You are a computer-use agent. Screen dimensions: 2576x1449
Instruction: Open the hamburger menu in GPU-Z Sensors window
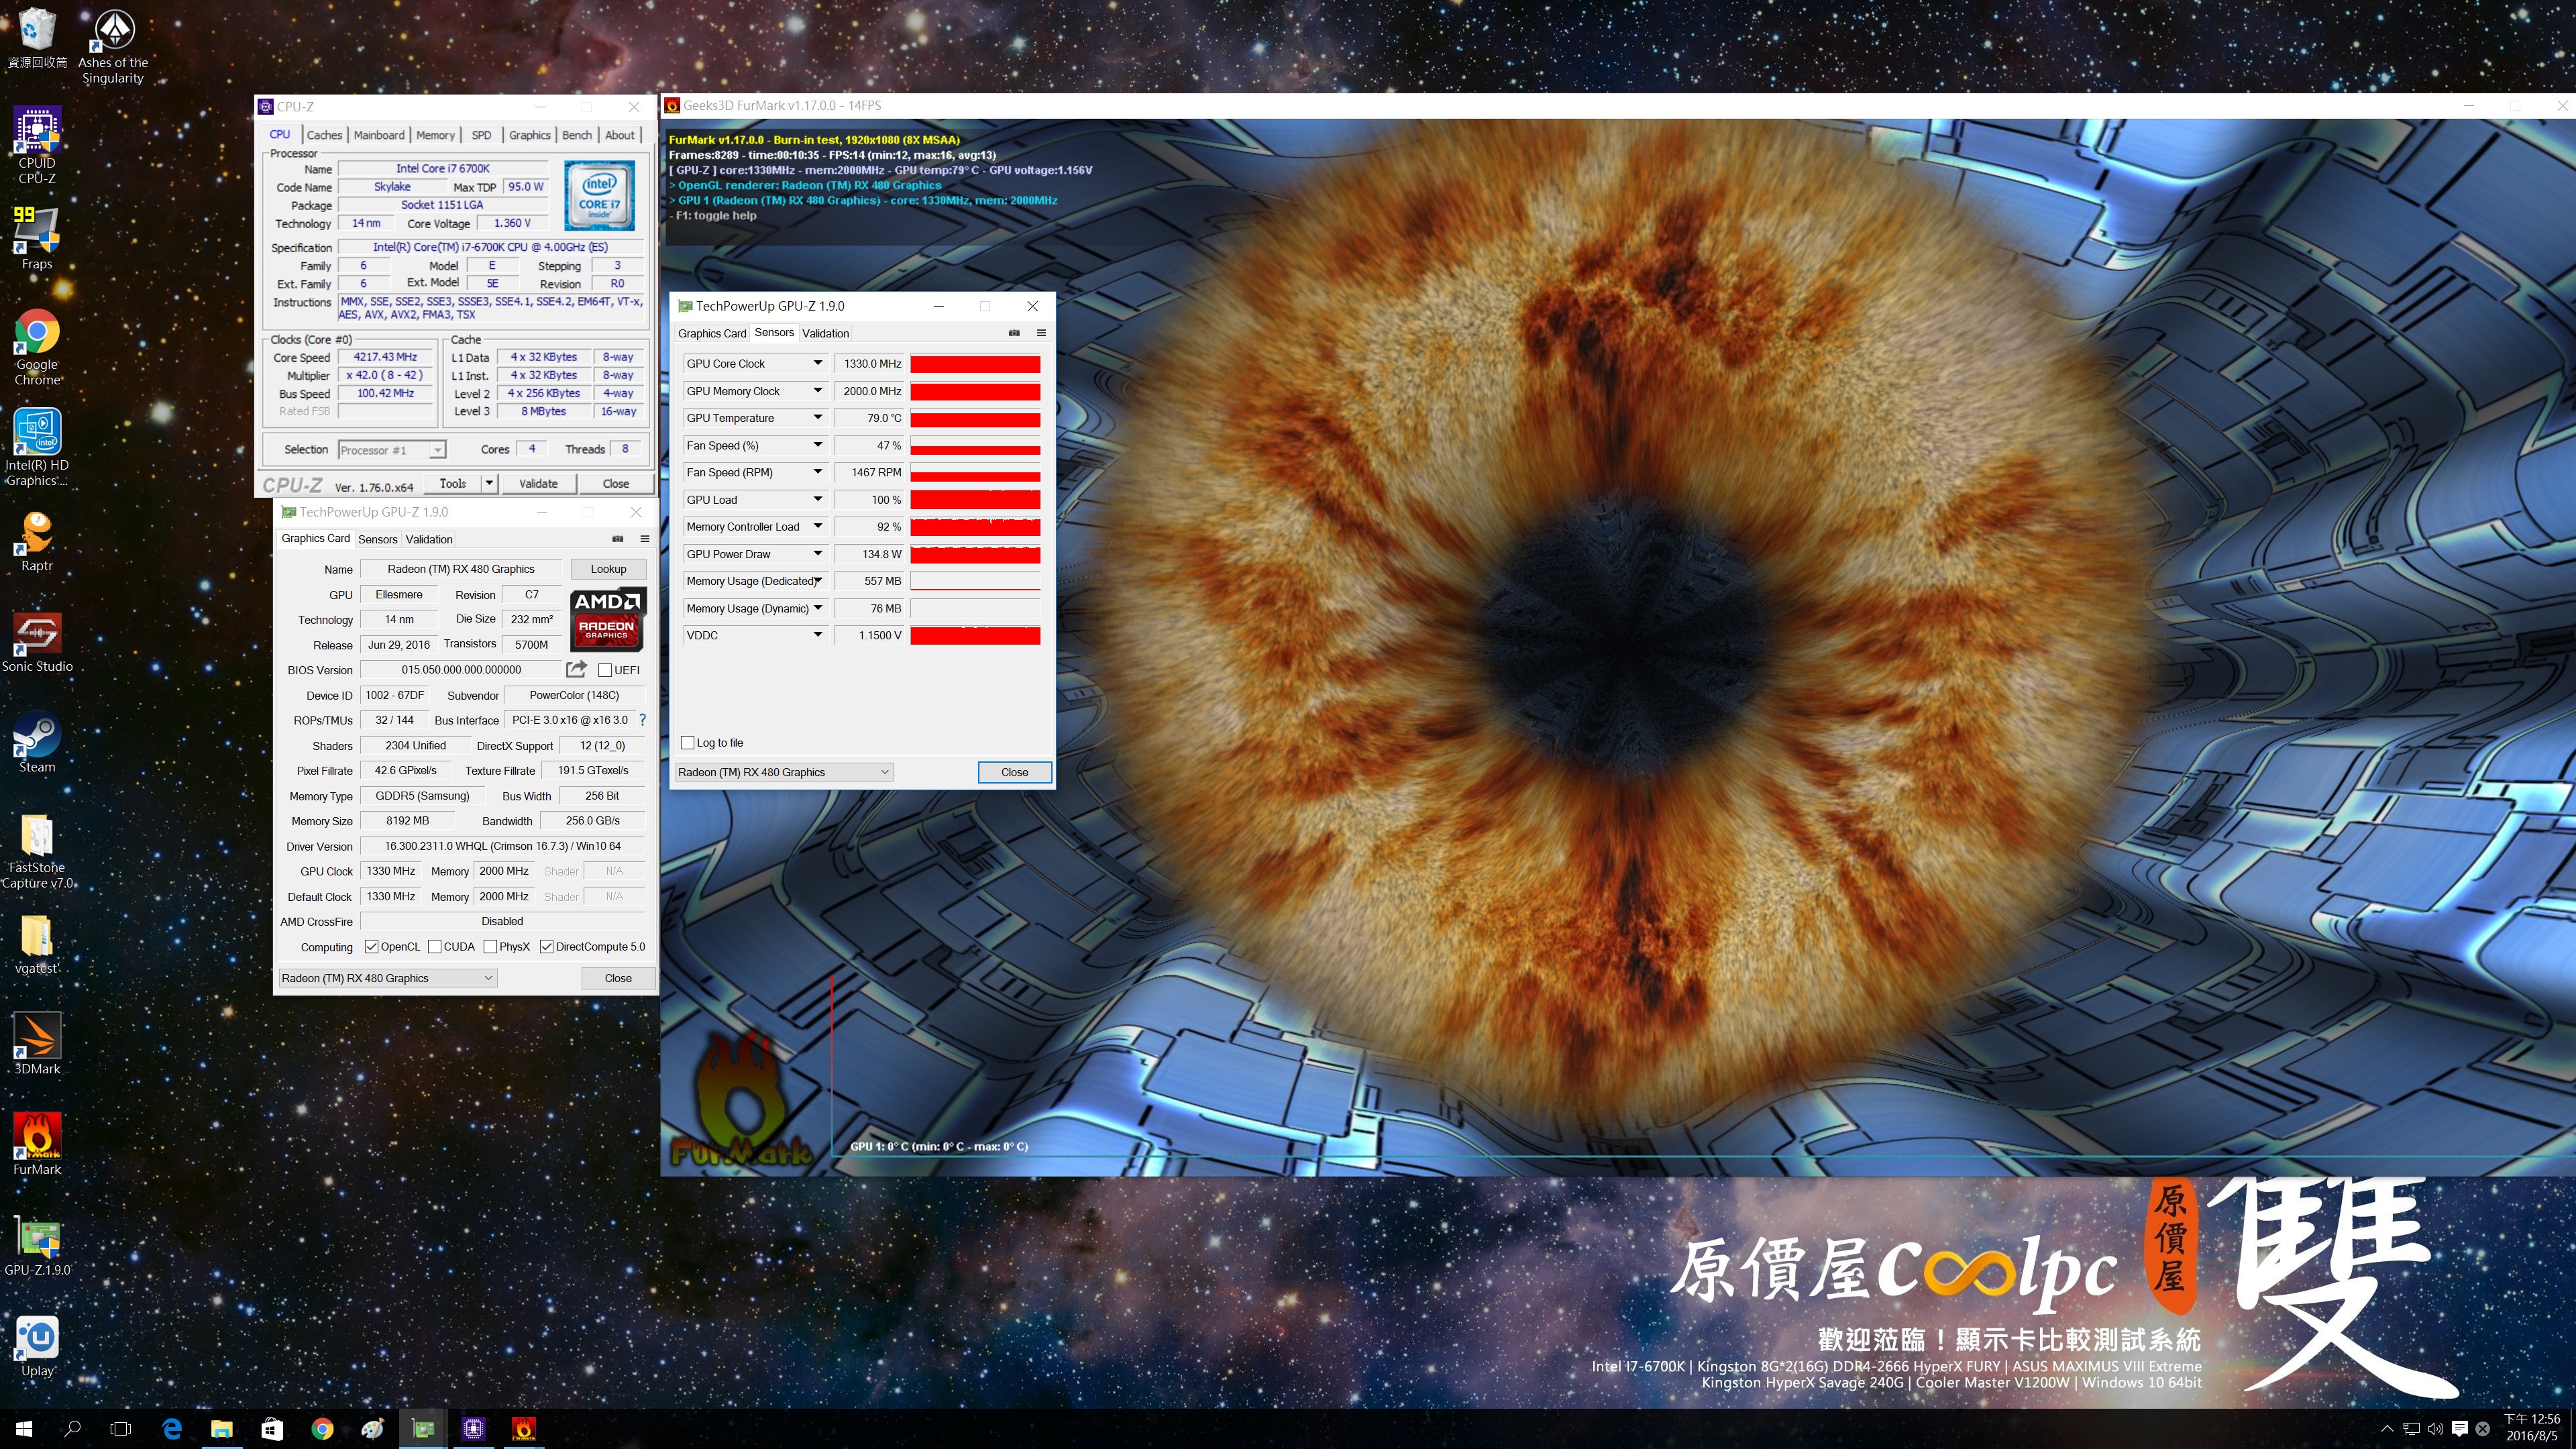pos(1041,333)
